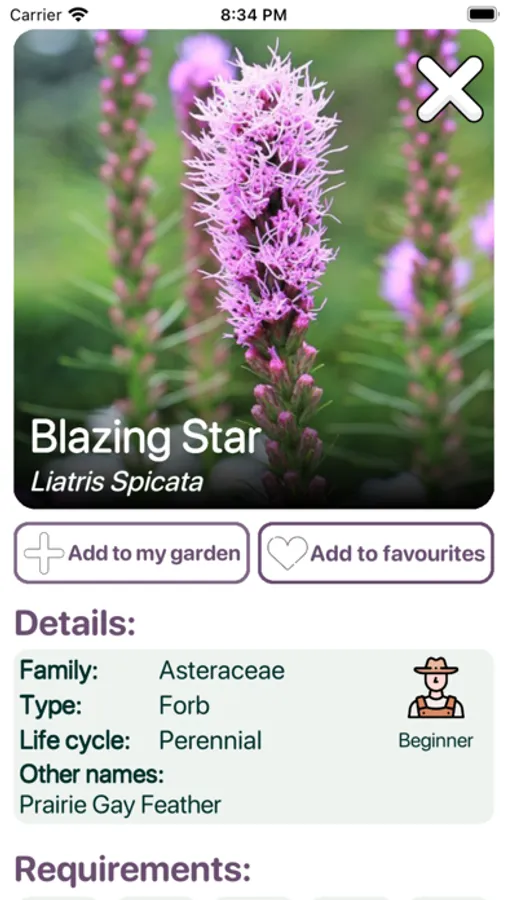Tap Prairie Gay Feather other name
Viewport: 507px width, 900px height.
(x=120, y=805)
